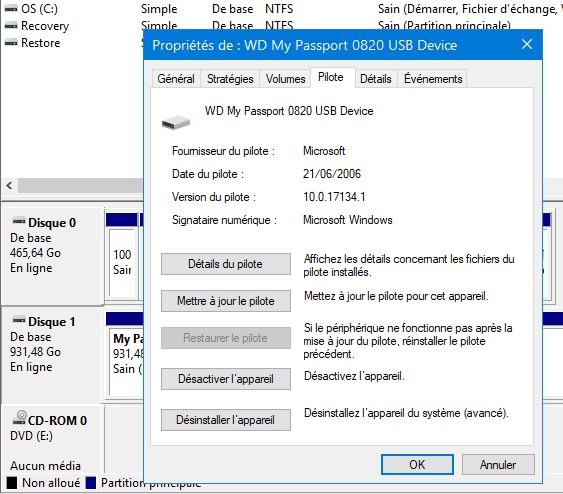Click the Sain (Démarrer...) status of OS (C:)
The image size is (563, 494).
pyautogui.click(x=470, y=9)
